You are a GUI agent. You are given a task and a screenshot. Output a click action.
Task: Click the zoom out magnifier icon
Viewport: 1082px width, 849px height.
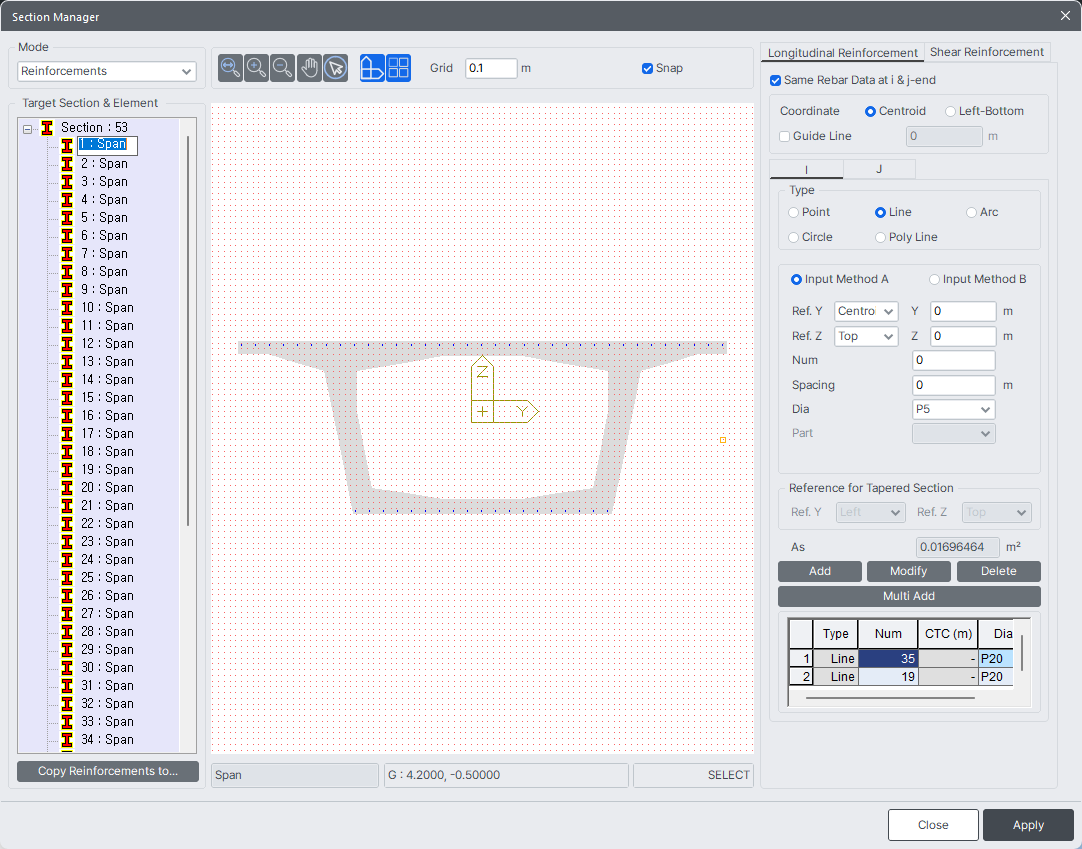tap(283, 68)
